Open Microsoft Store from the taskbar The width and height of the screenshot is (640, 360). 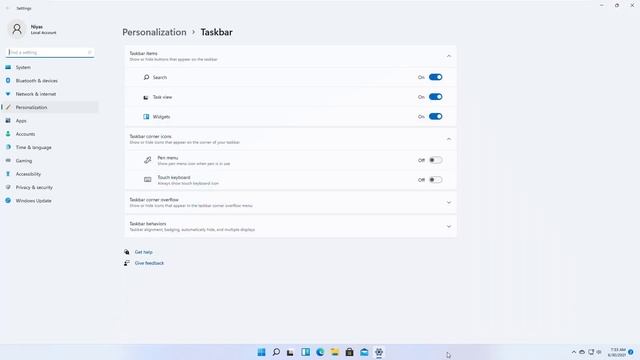point(349,352)
